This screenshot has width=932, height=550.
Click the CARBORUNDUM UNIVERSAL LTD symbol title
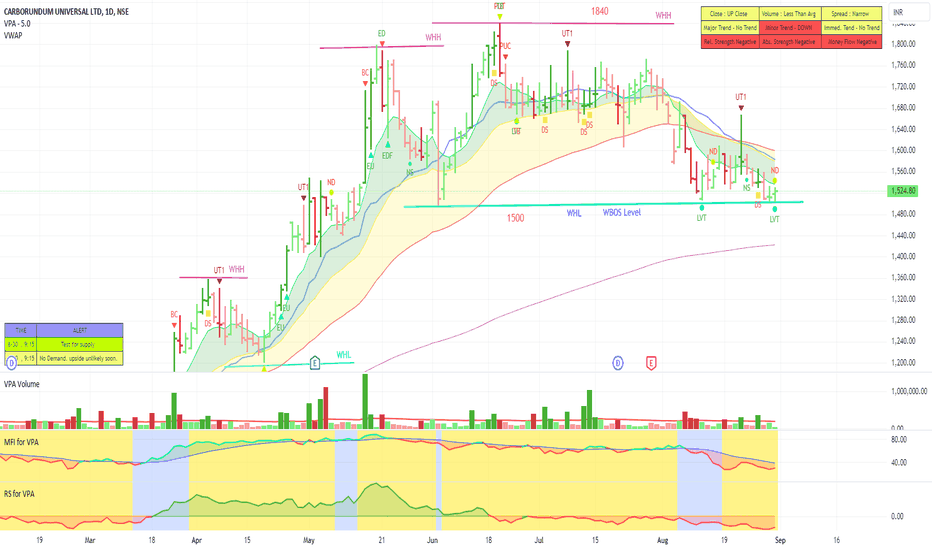(x=66, y=12)
